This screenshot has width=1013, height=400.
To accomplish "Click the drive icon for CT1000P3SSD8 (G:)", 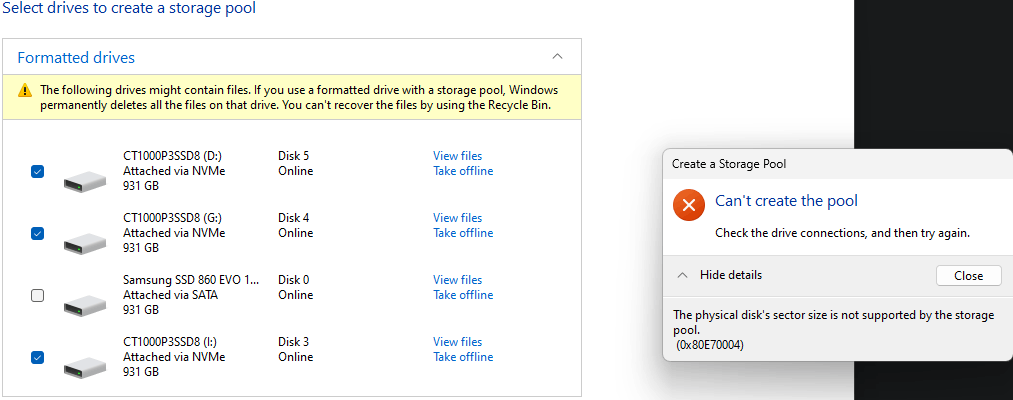I will [84, 242].
